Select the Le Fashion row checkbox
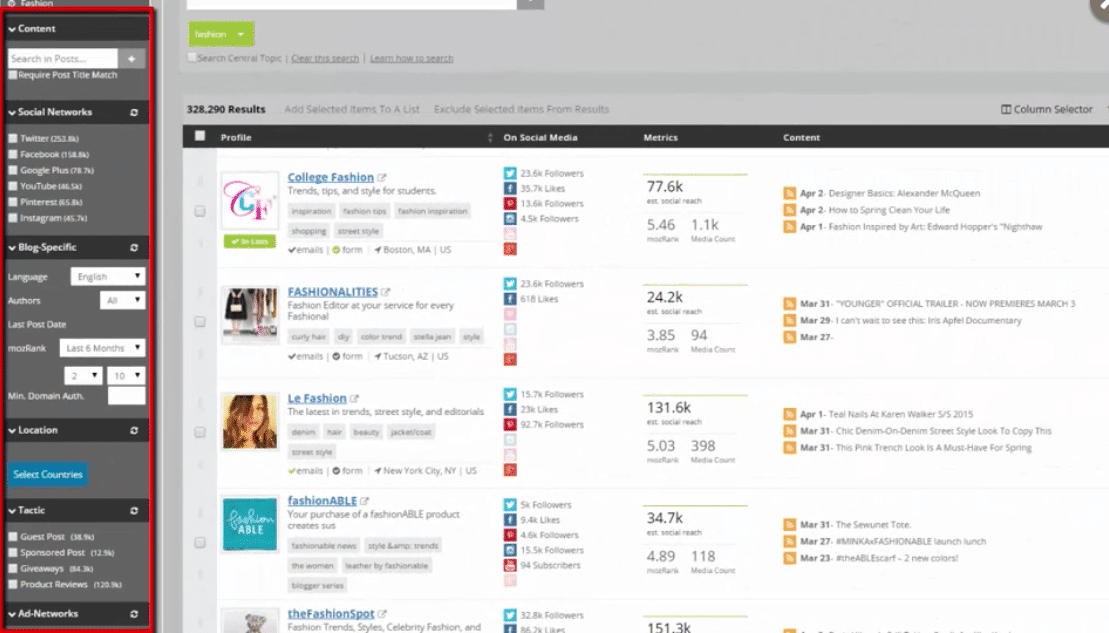Viewport: 1109px width, 633px height. point(200,432)
